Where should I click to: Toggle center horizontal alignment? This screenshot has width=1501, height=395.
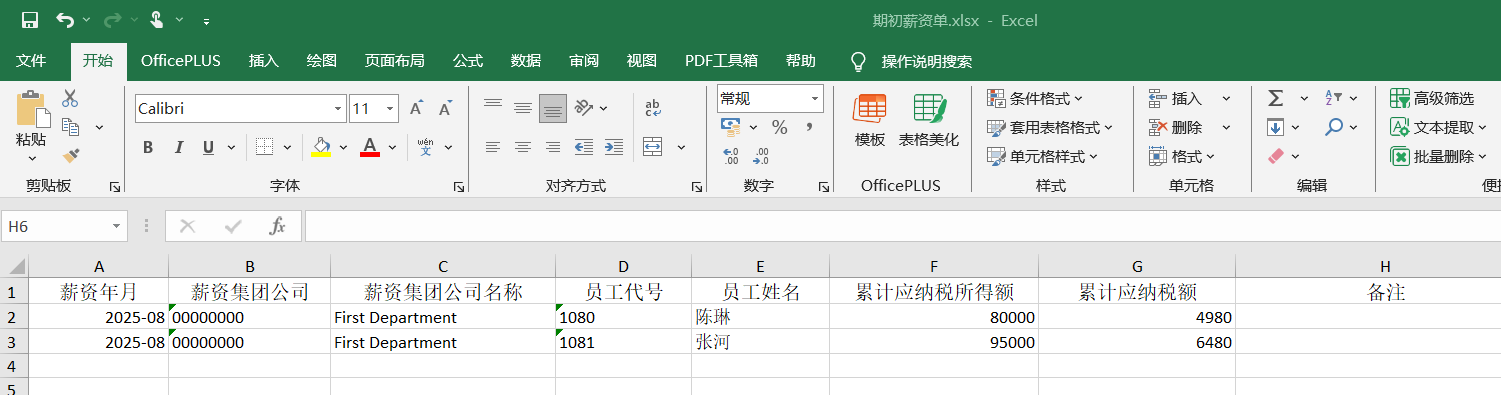[x=522, y=147]
